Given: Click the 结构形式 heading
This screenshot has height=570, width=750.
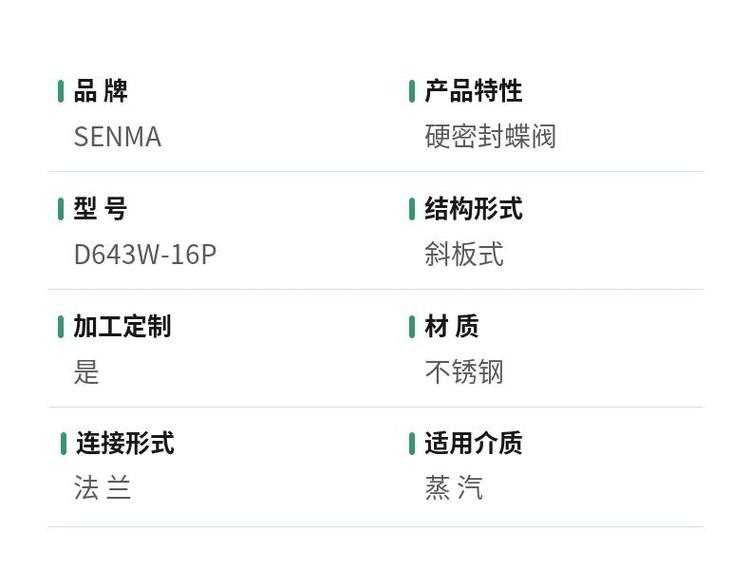Looking at the screenshot, I should [473, 210].
